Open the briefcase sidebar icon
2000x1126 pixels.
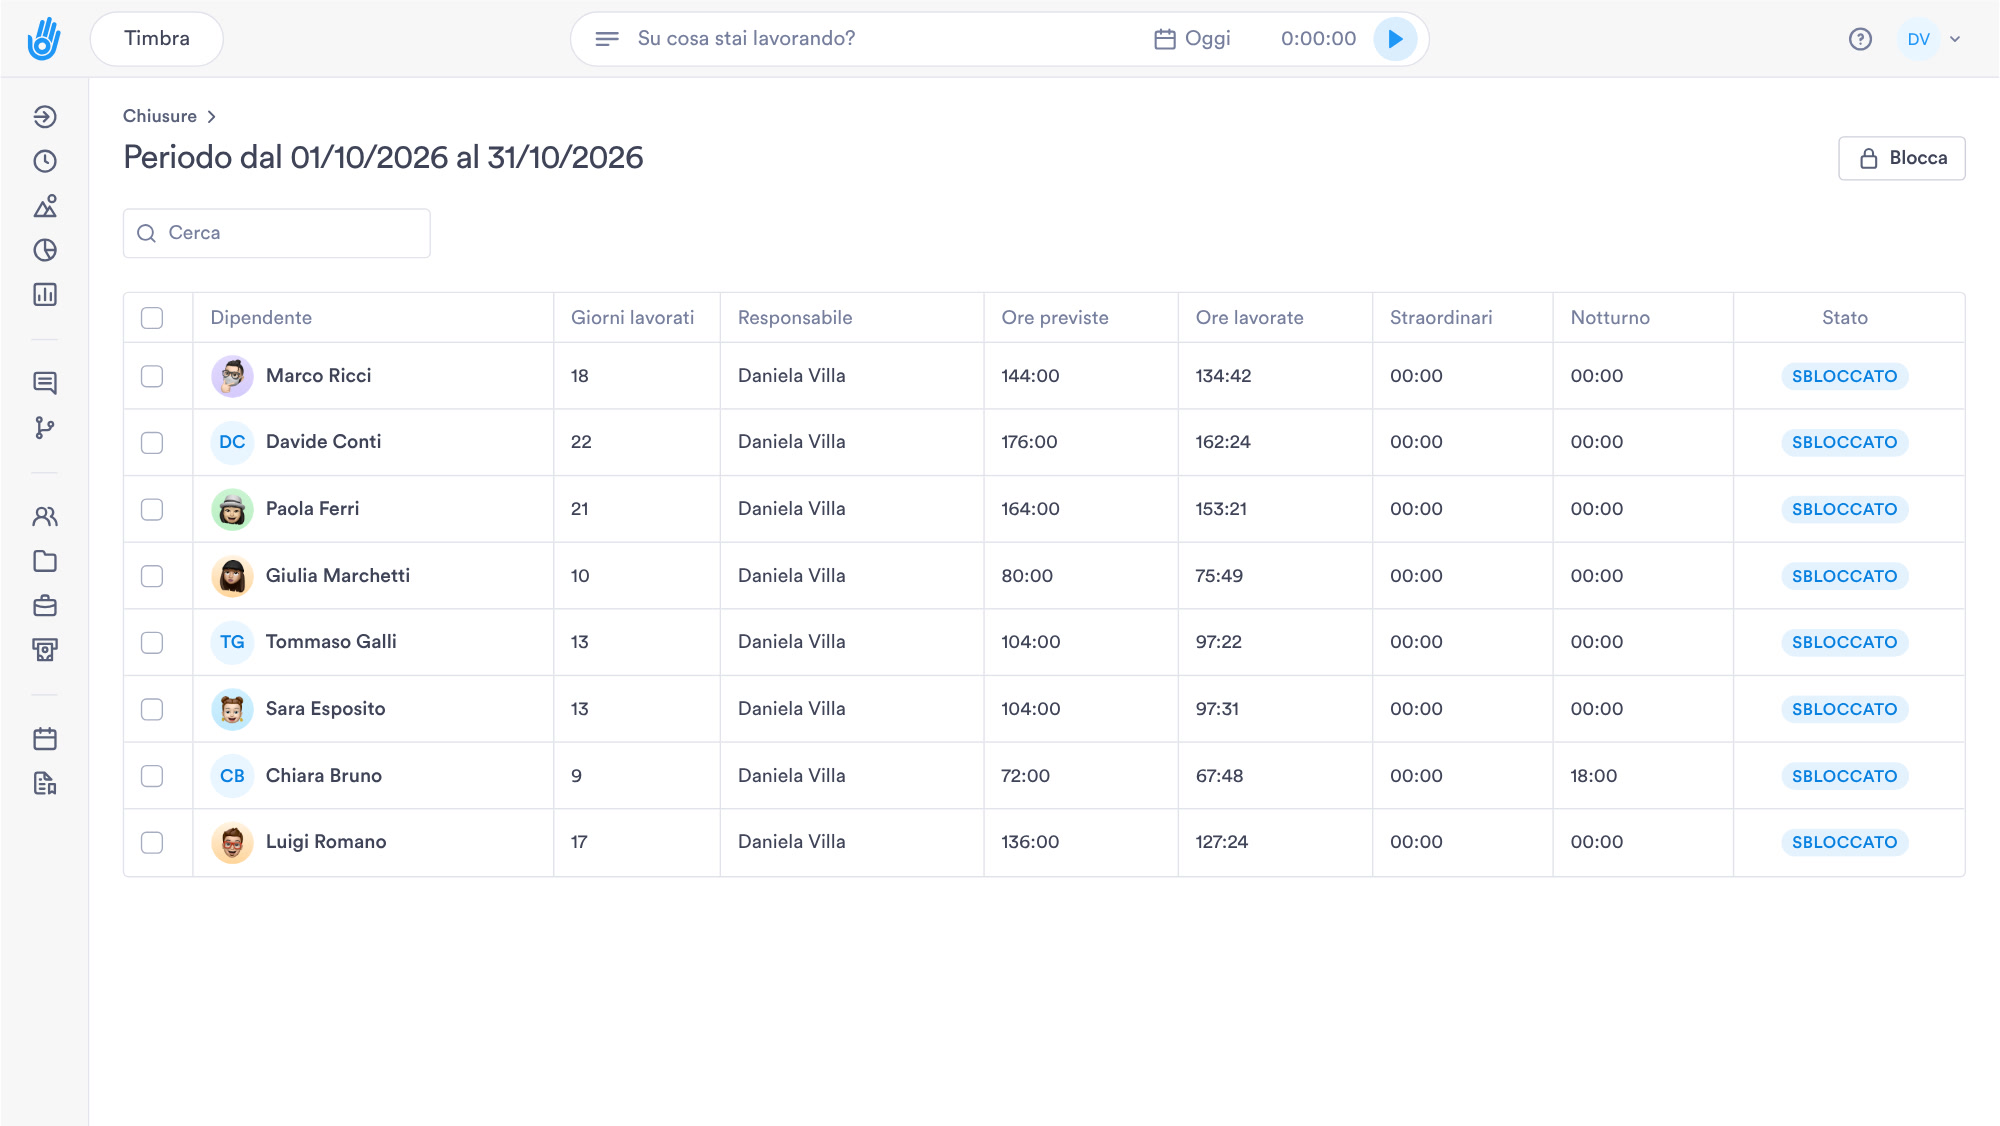pos(45,606)
